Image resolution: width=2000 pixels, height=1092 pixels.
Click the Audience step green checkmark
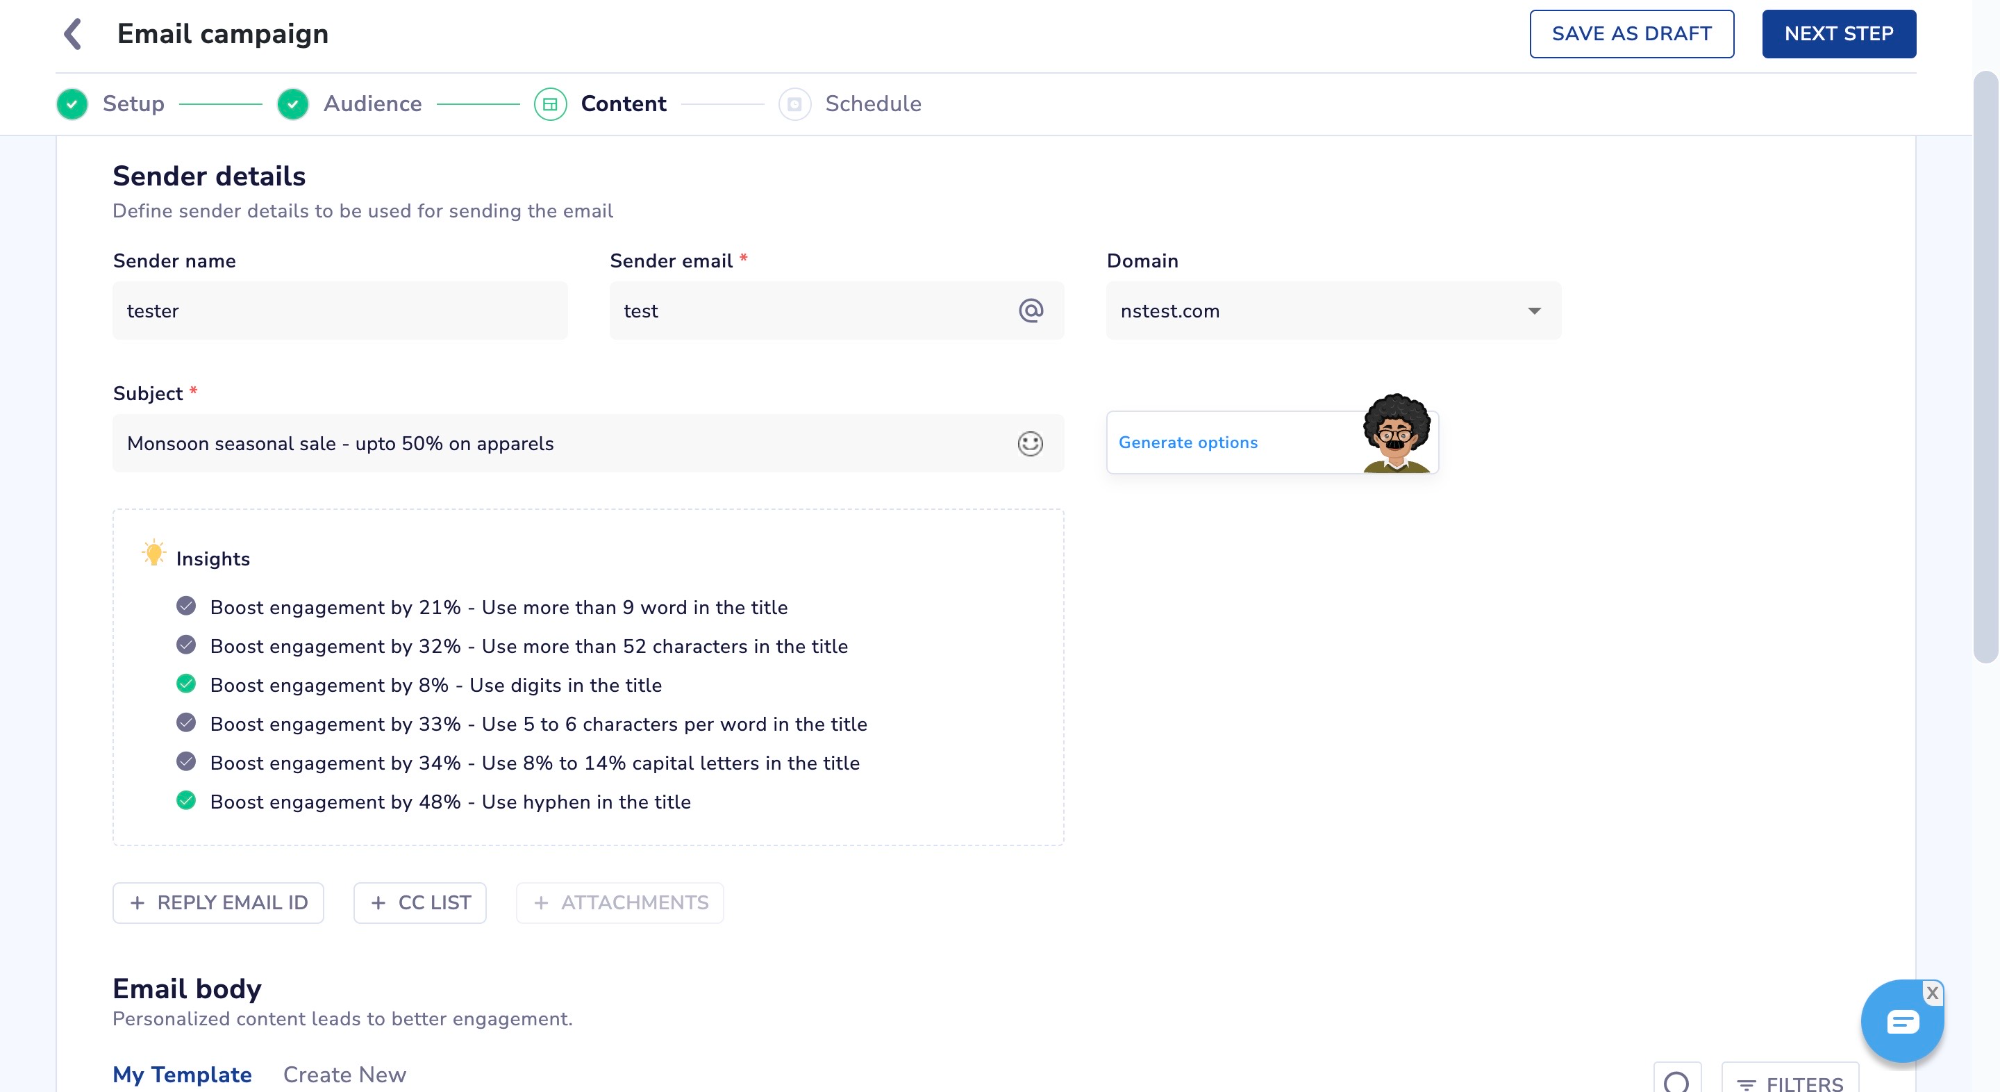point(293,104)
